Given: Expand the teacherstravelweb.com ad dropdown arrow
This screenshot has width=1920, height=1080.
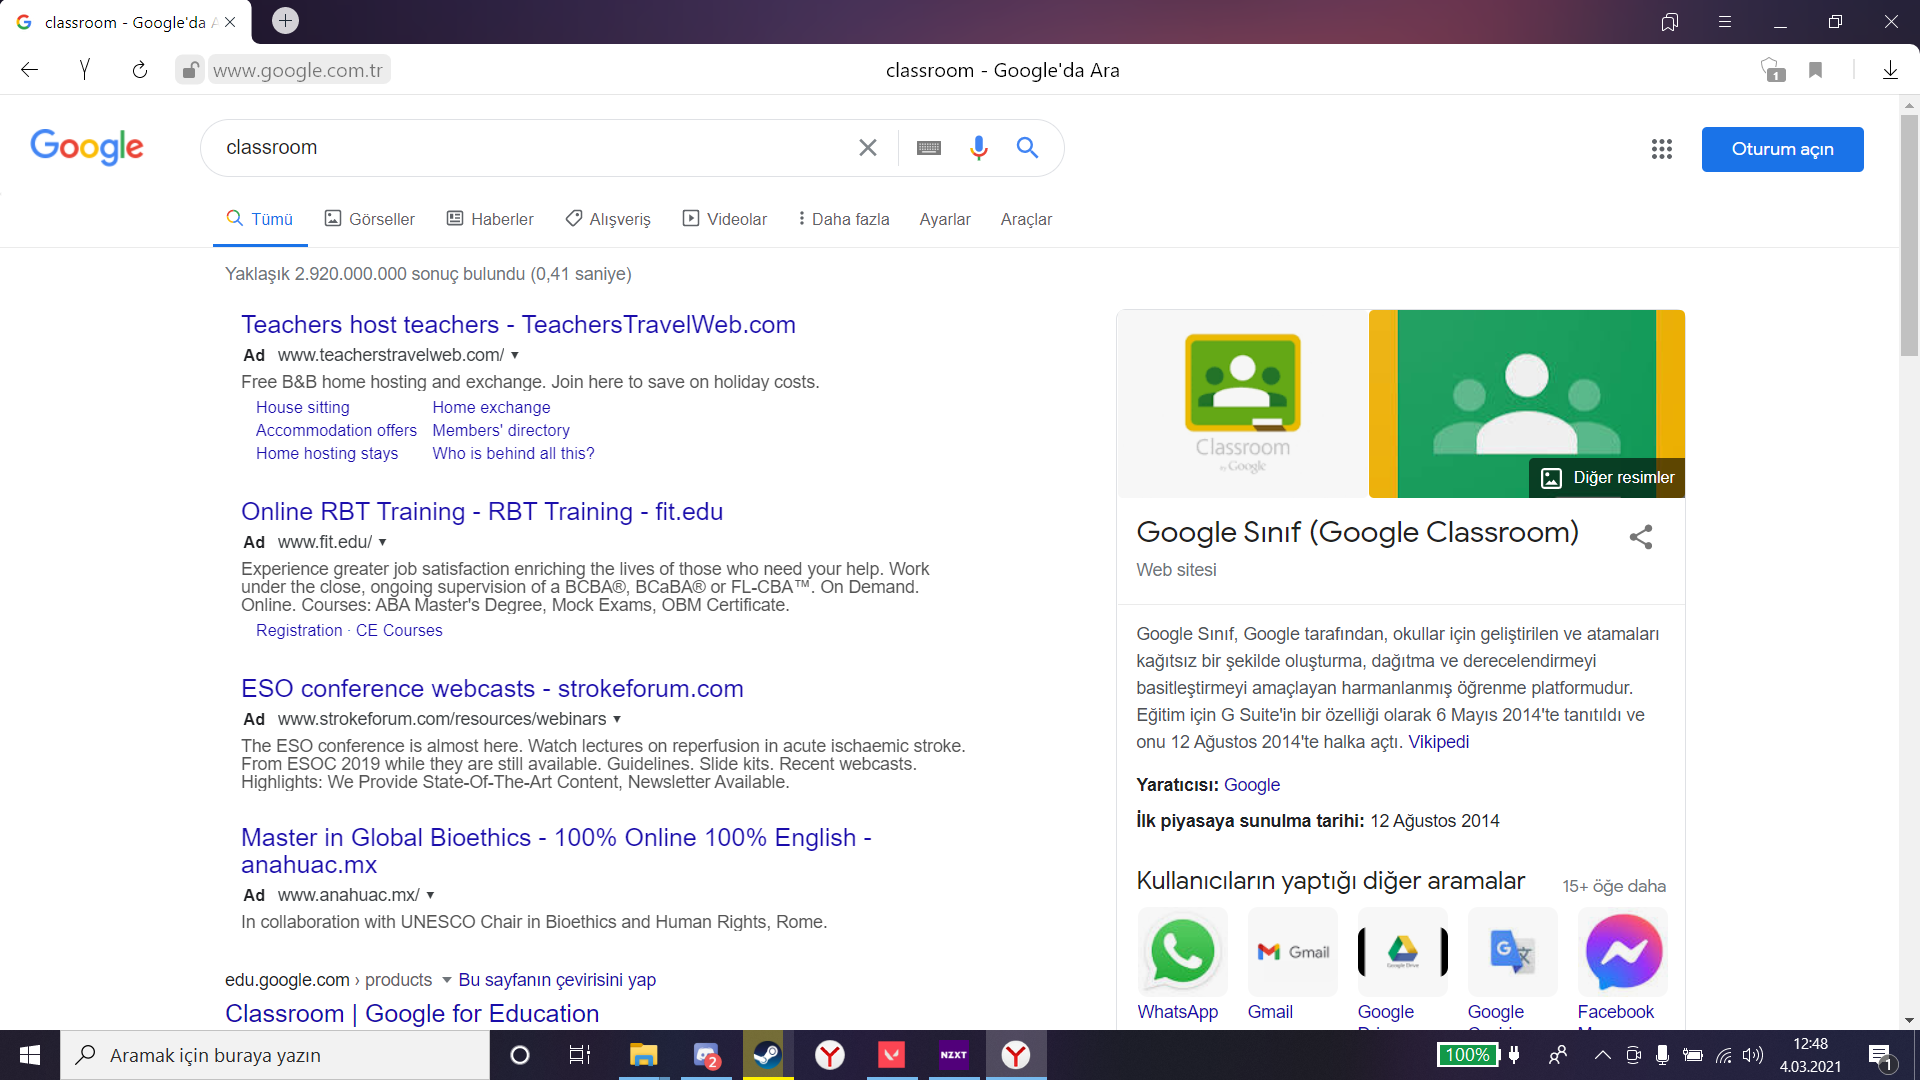Looking at the screenshot, I should click(x=515, y=355).
